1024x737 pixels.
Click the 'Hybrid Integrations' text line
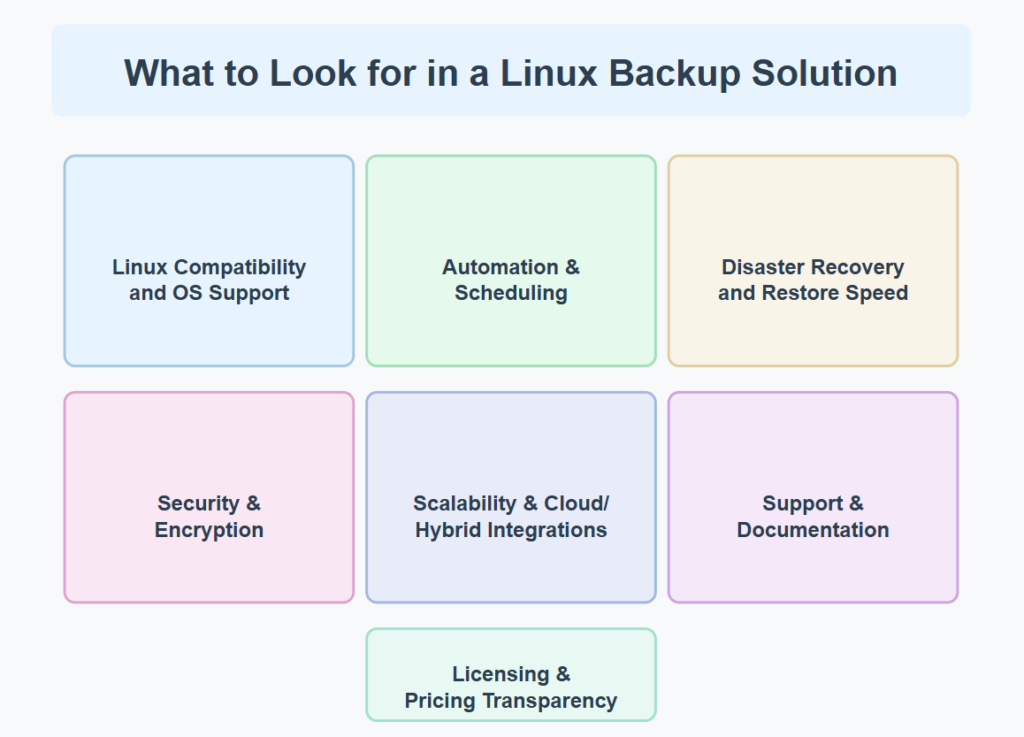511,530
